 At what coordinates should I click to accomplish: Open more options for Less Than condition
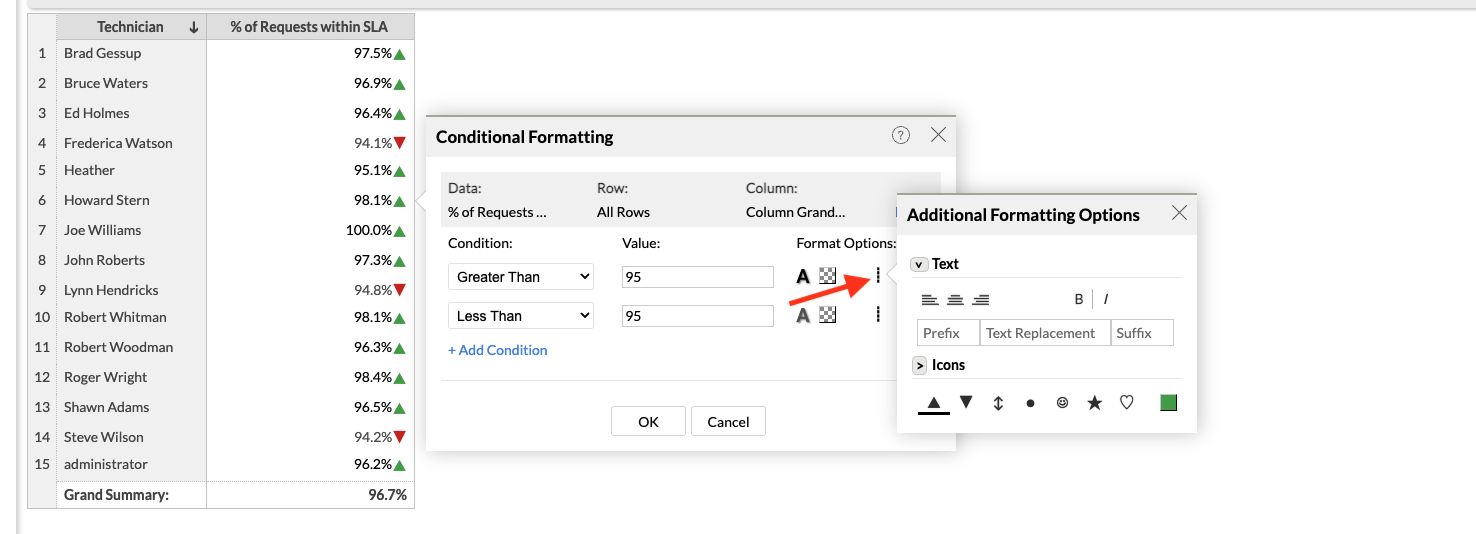(x=878, y=315)
